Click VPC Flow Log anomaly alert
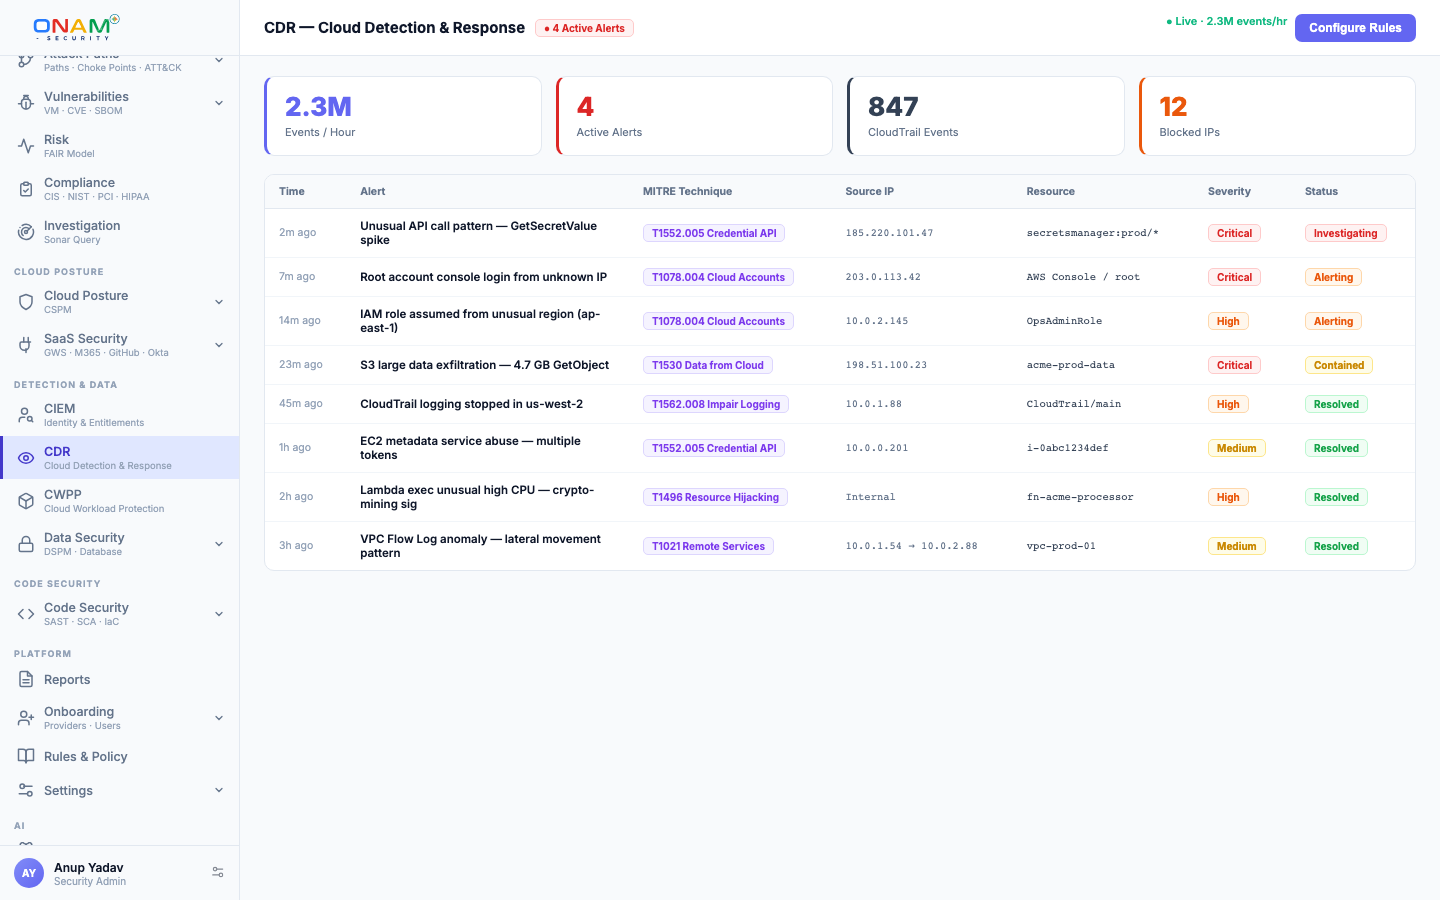Screen dimensions: 1440x900 point(480,546)
